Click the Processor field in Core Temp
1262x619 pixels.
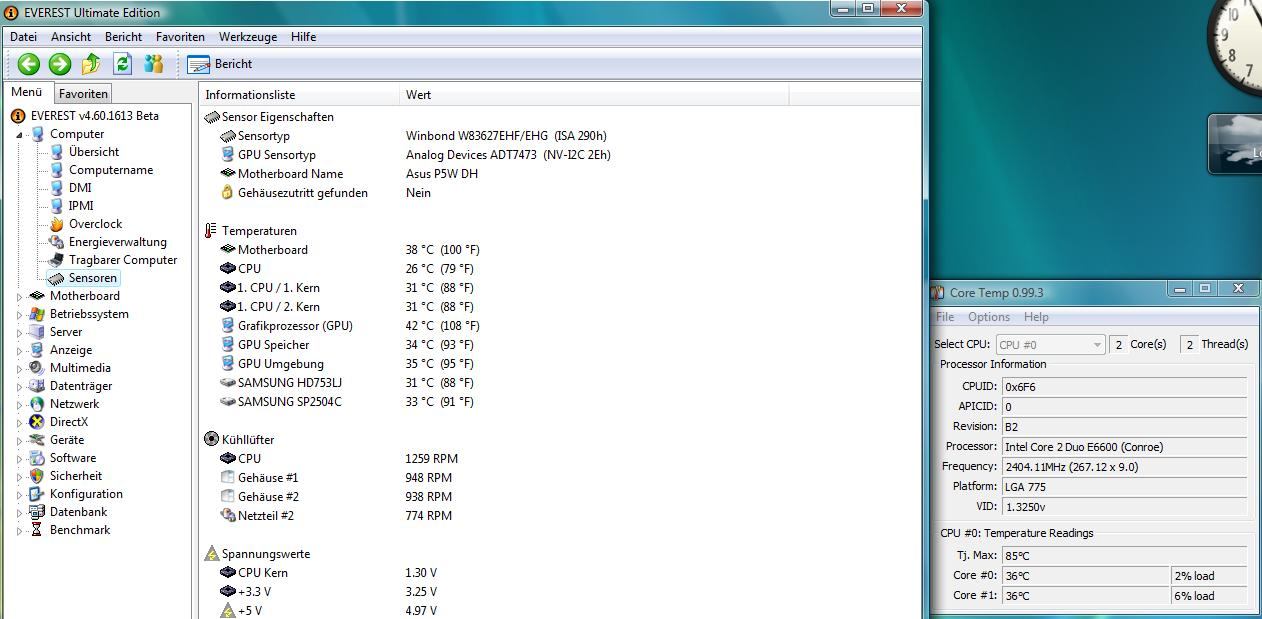point(1124,447)
